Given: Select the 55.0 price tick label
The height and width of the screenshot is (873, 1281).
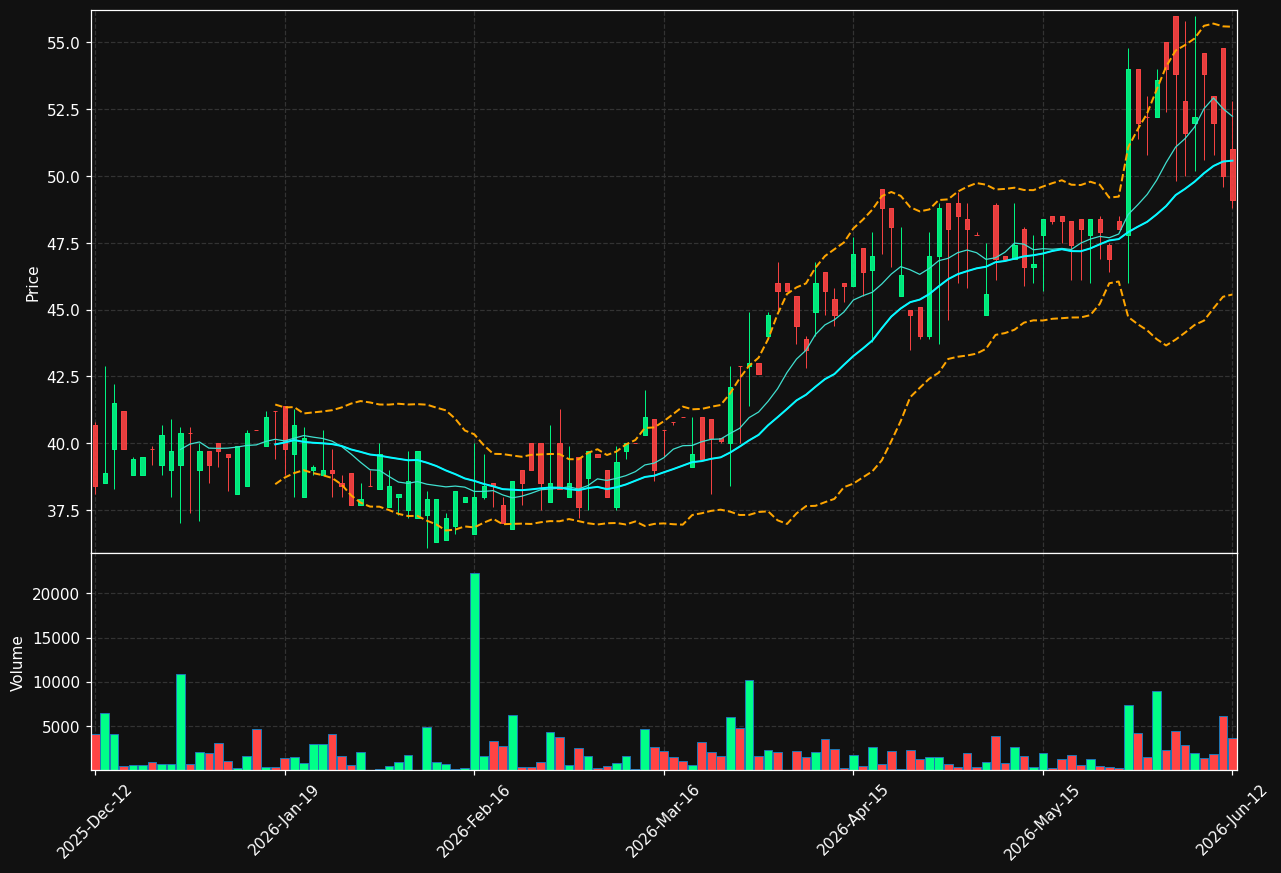Looking at the screenshot, I should coord(64,43).
